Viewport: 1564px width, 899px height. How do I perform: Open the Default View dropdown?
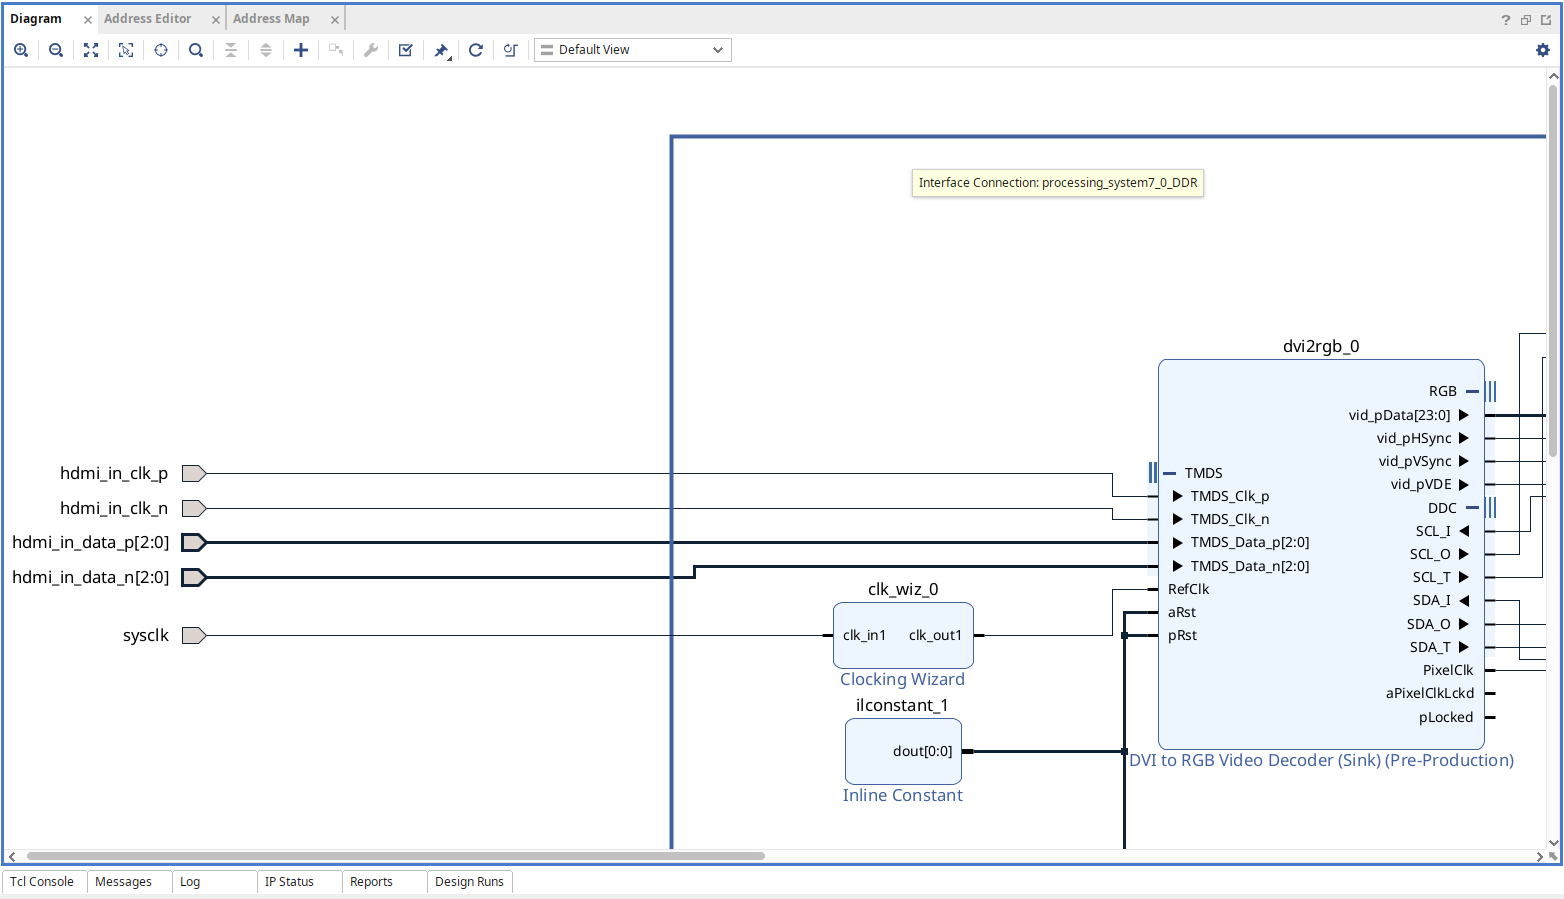[x=633, y=50]
